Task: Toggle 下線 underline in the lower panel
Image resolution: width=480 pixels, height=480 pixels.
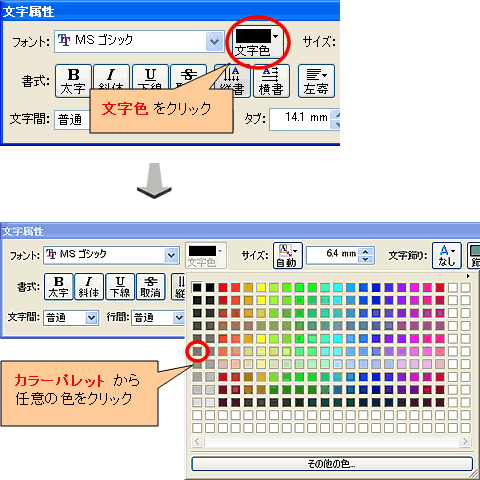Action: tap(120, 287)
